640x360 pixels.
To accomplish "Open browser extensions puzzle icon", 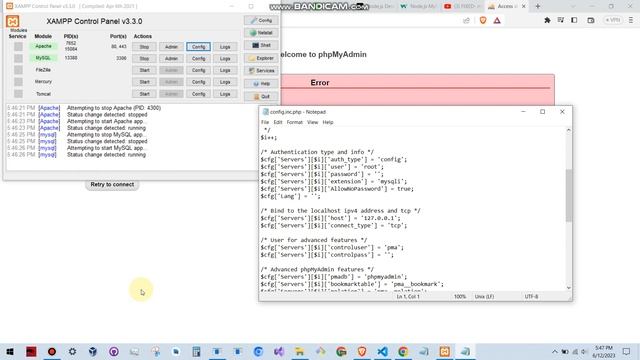I will [547, 20].
